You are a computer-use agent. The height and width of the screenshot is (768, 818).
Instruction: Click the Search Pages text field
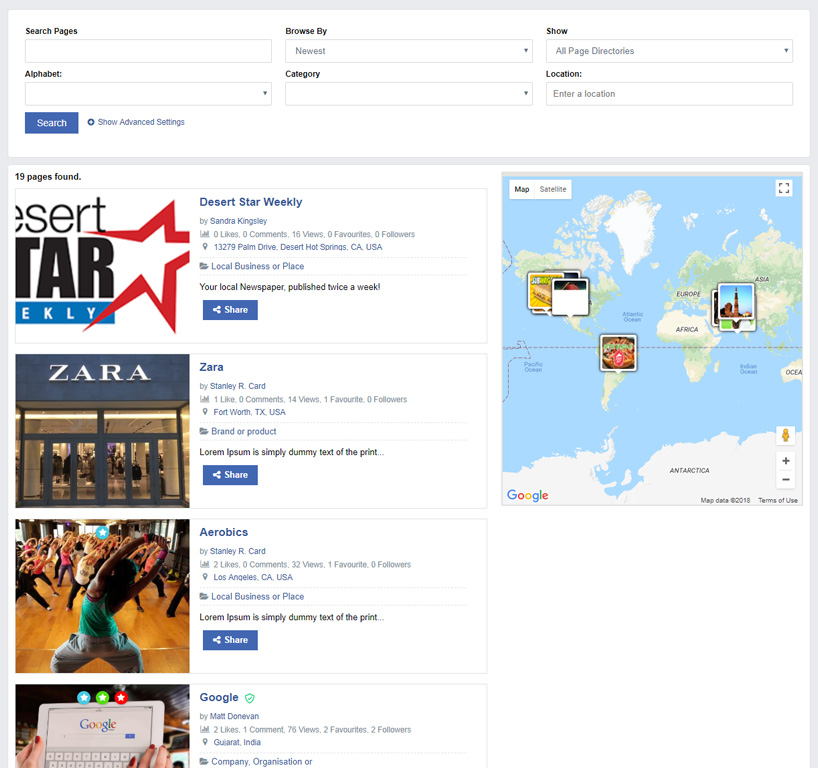148,51
